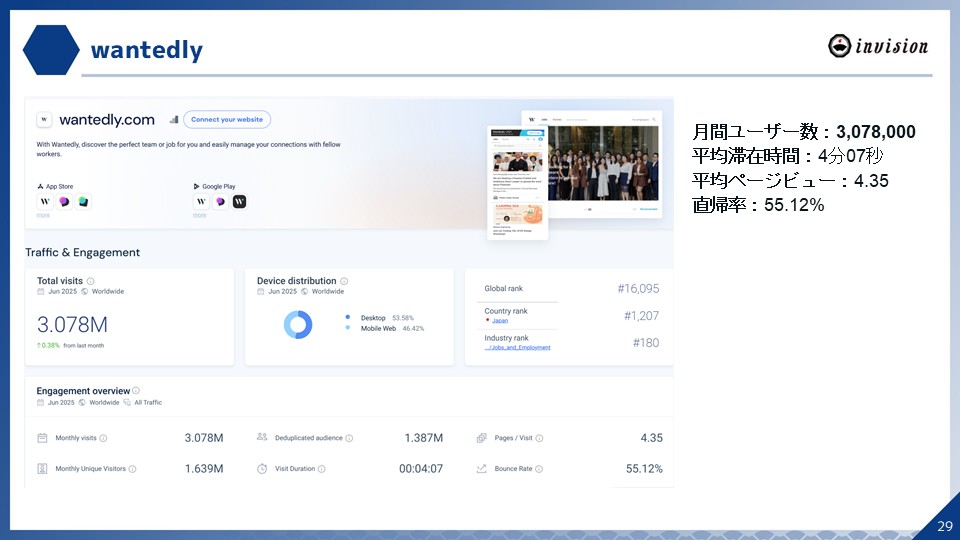Click the Monthly Unique Visitors person icon
Screen dimensions: 960x540
(x=42, y=468)
